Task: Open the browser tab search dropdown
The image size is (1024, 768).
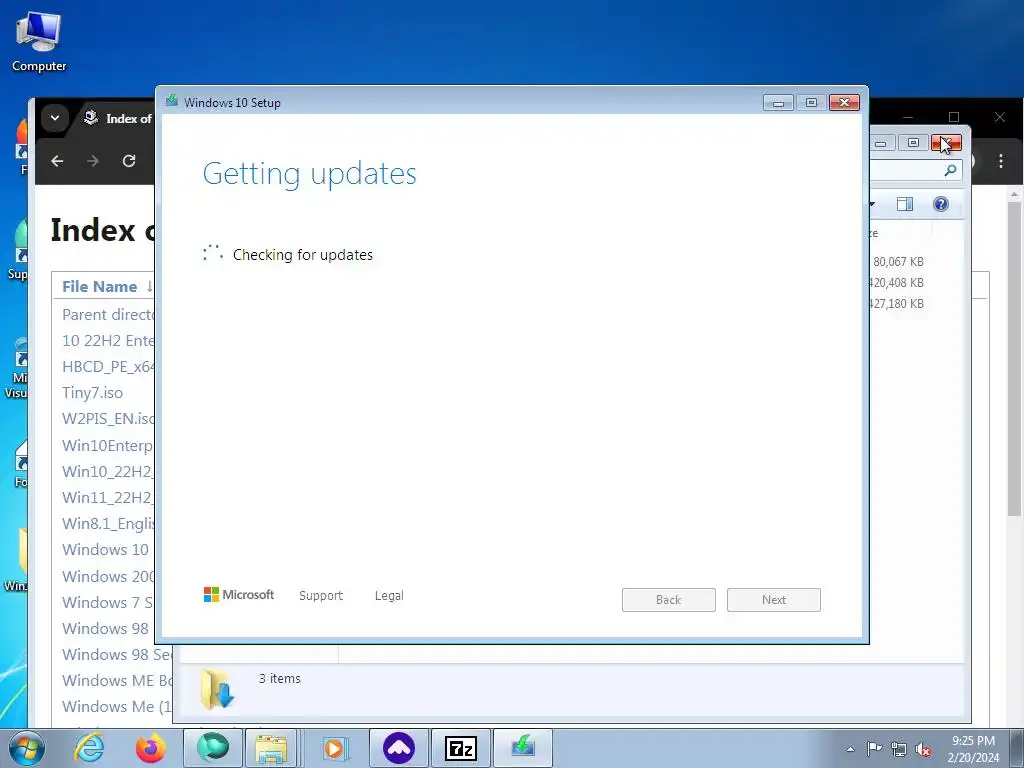Action: (x=55, y=118)
